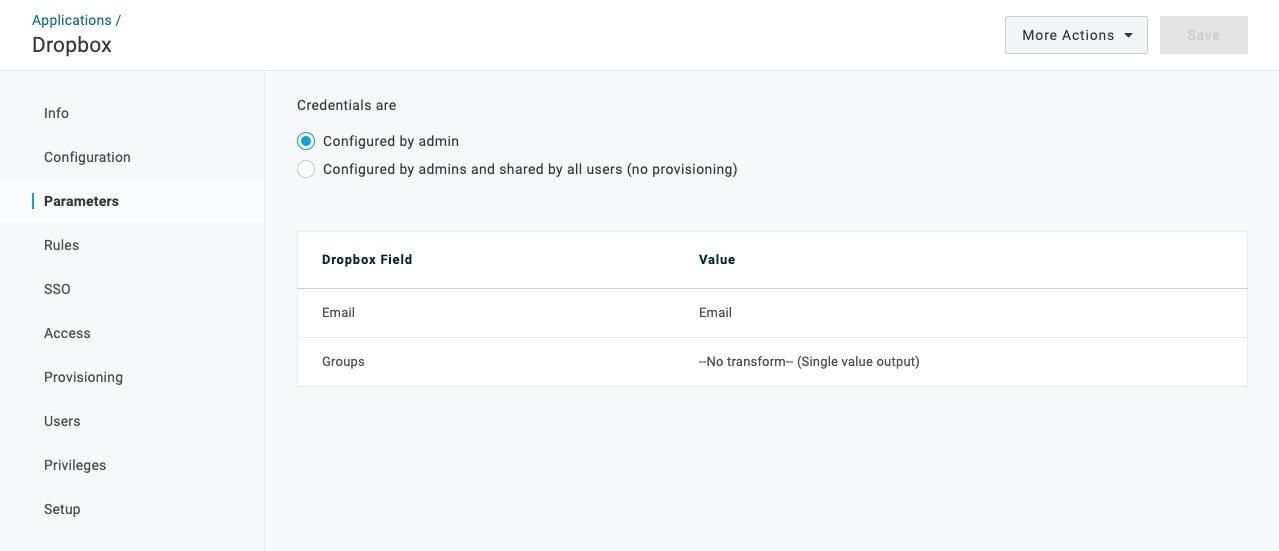Open the More Actions dropdown
The height and width of the screenshot is (551, 1279).
click(x=1076, y=35)
